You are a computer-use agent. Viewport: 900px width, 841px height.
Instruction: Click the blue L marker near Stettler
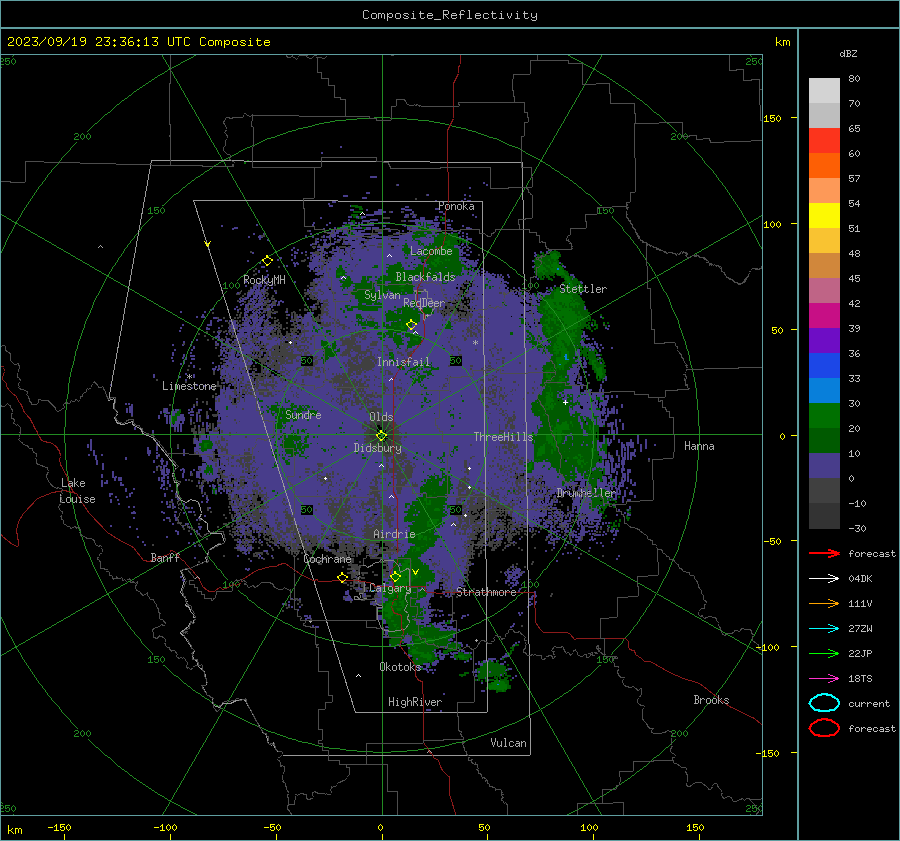click(567, 358)
